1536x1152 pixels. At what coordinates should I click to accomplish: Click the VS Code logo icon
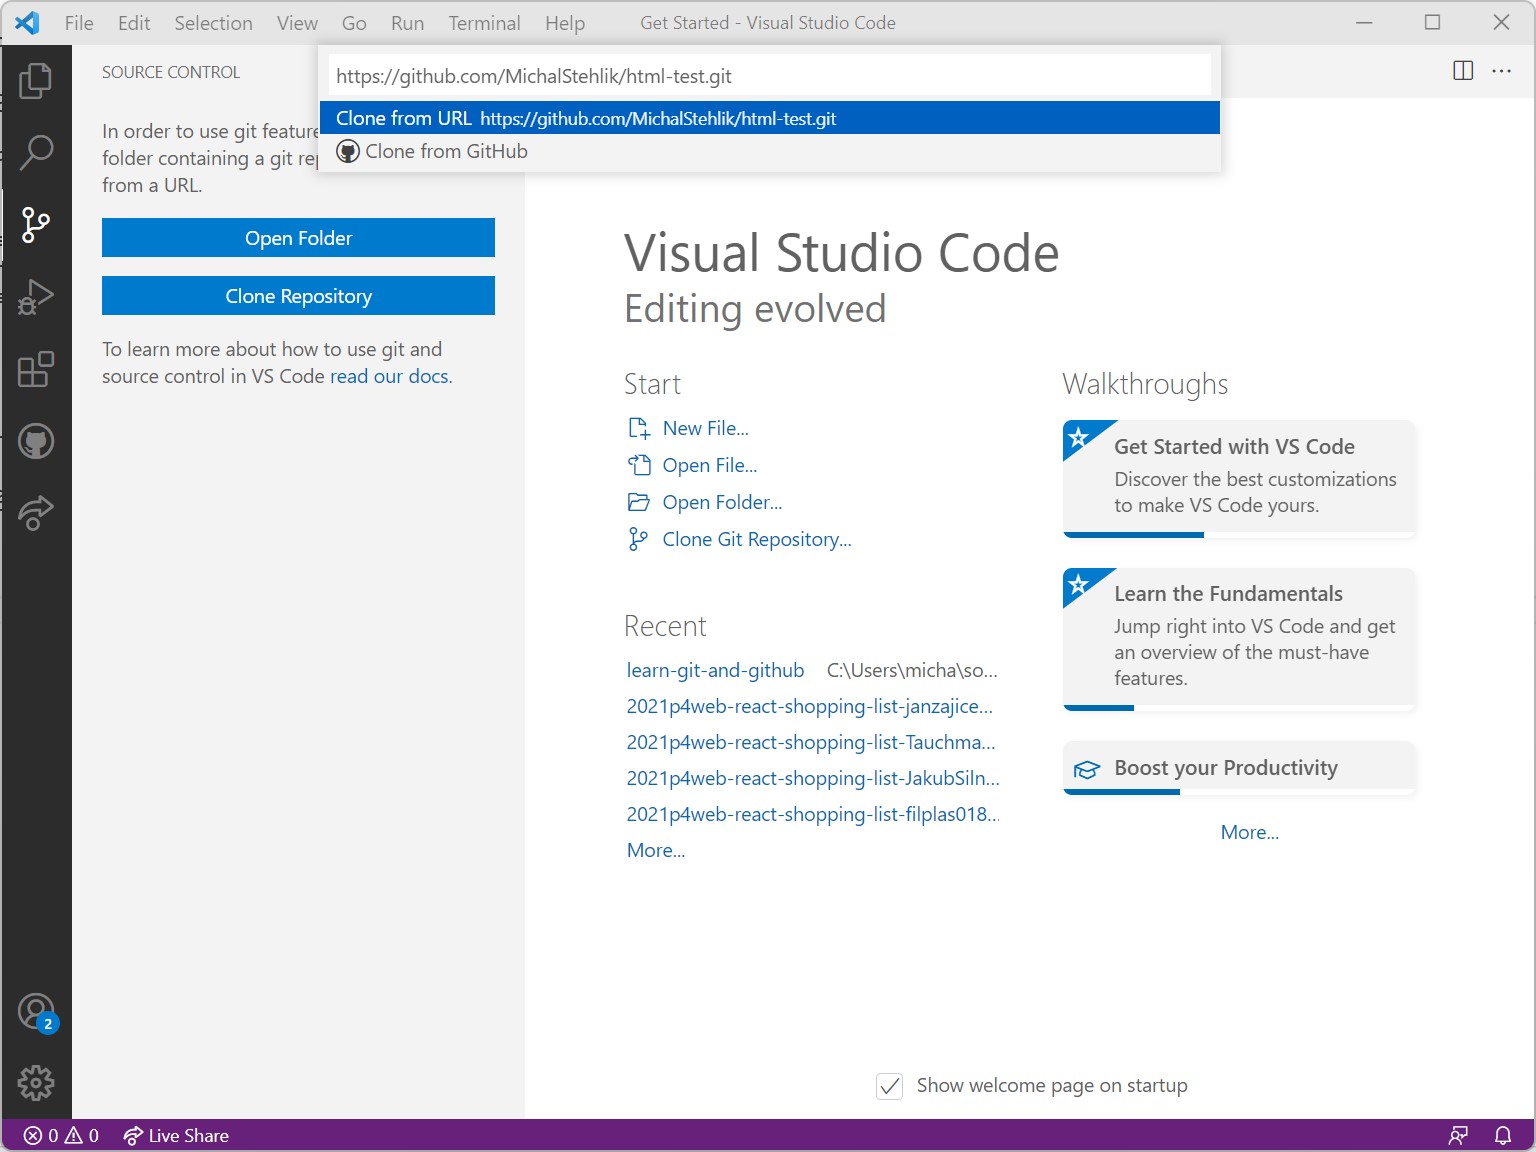click(27, 23)
